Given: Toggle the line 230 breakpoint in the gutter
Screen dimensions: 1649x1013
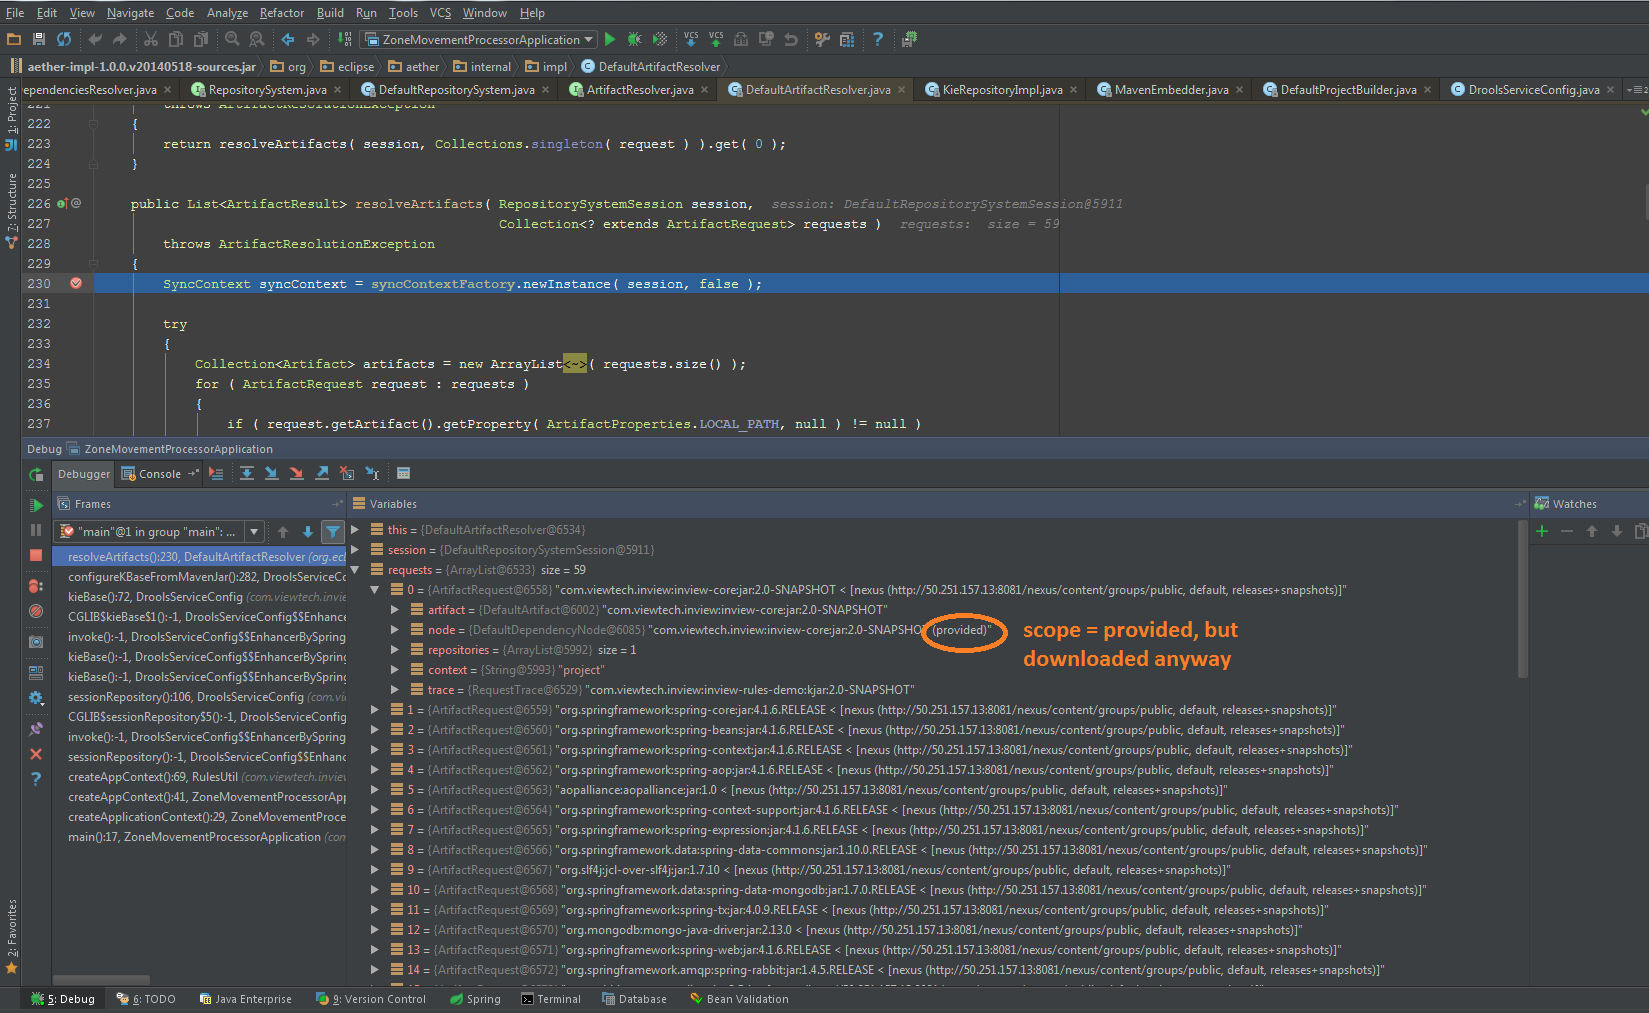Looking at the screenshot, I should pos(76,284).
